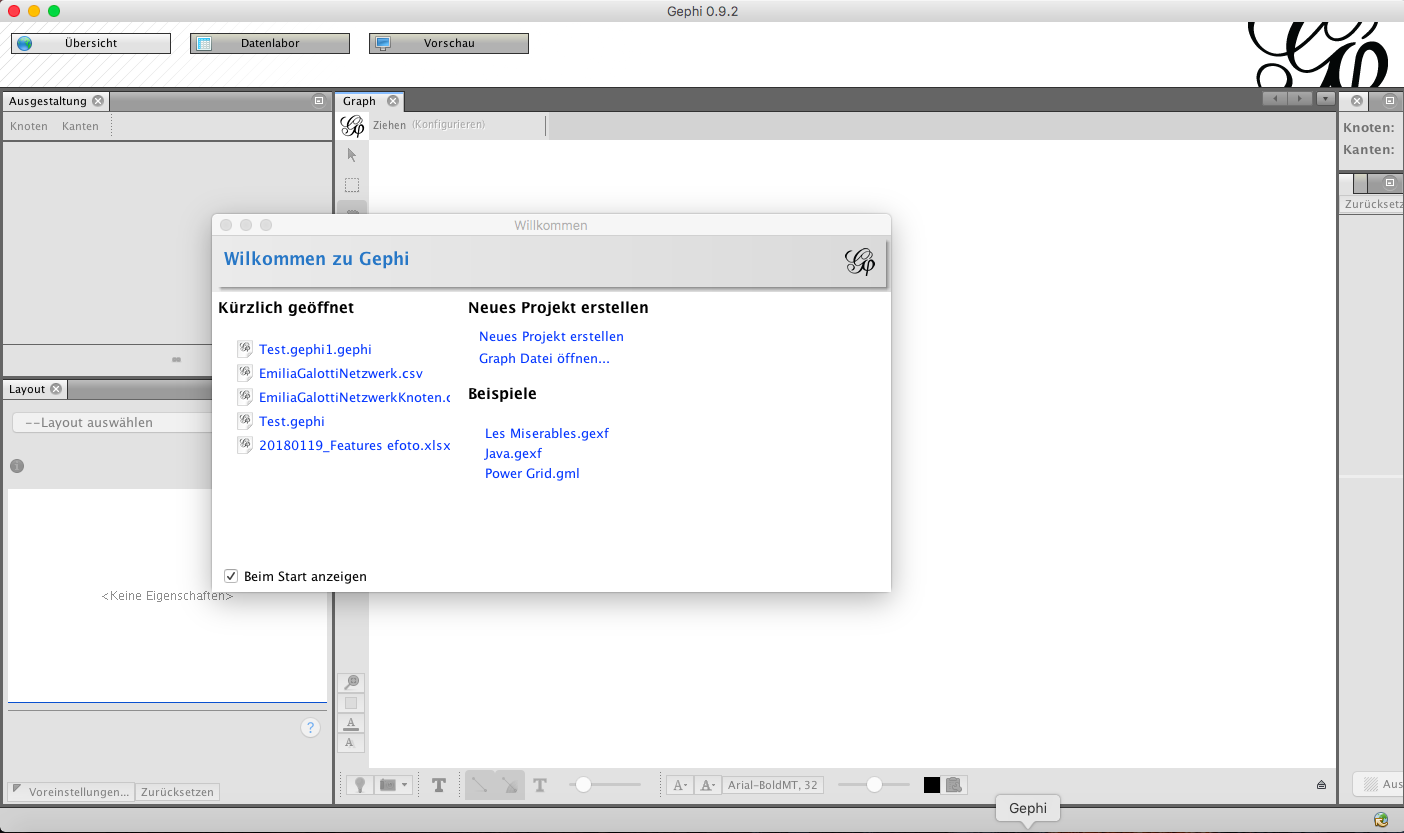
Task: Click the file icon beside Test.gephi1.gephi
Action: (245, 349)
